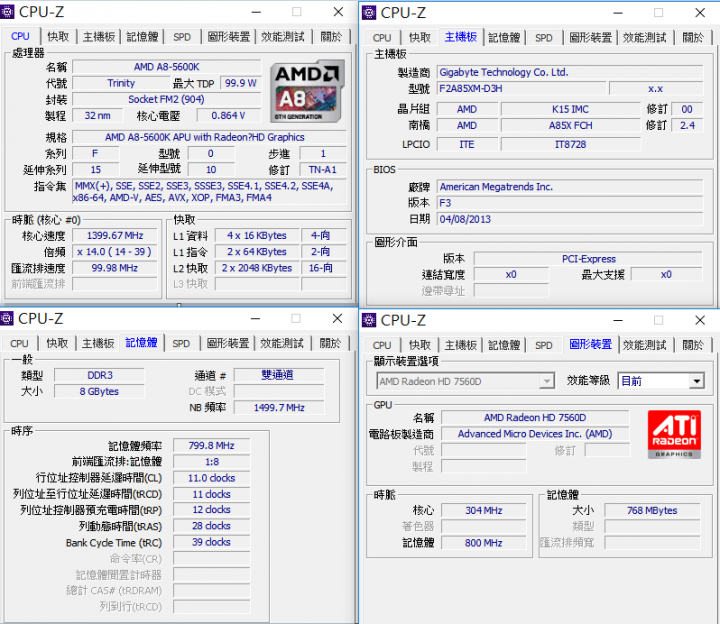Image resolution: width=720 pixels, height=624 pixels.
Task: Close the CPU tab CPU-Z window
Action: click(x=338, y=12)
